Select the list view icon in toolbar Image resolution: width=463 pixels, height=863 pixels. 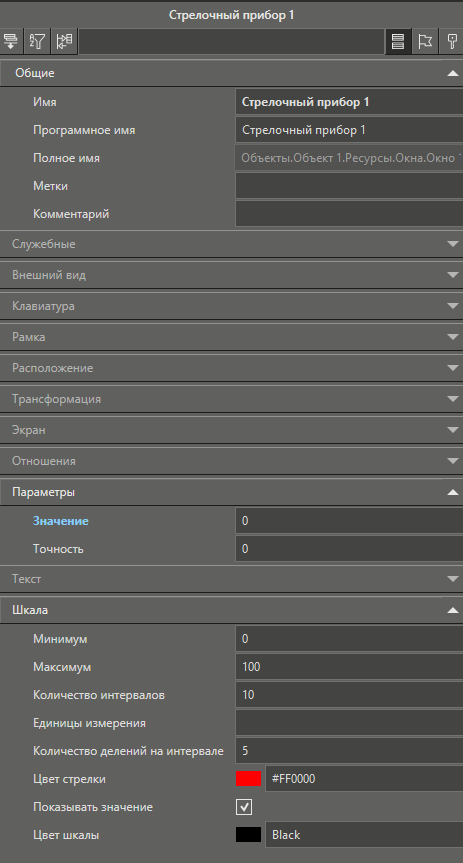pyautogui.click(x=397, y=41)
